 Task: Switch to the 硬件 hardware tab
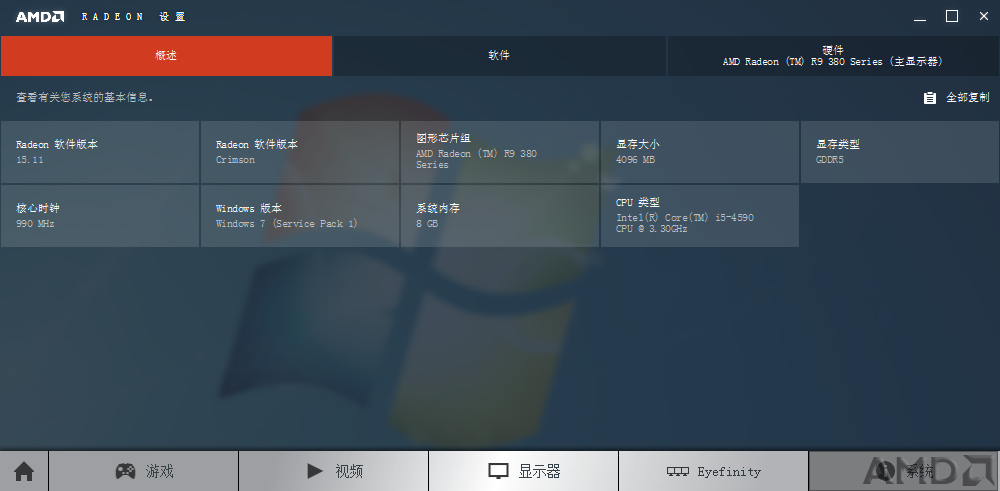point(833,55)
